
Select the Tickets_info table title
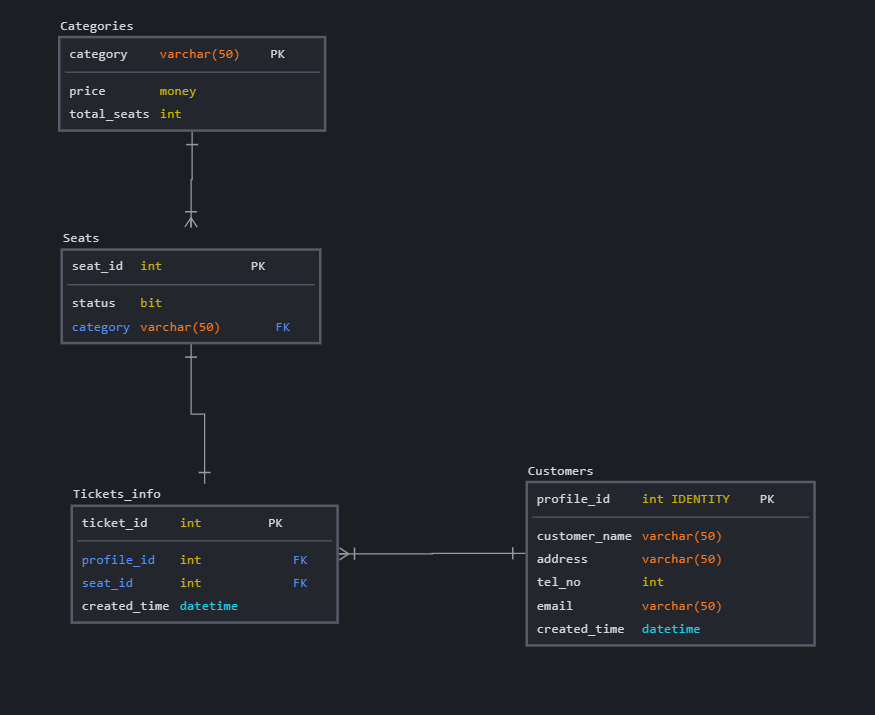click(117, 493)
